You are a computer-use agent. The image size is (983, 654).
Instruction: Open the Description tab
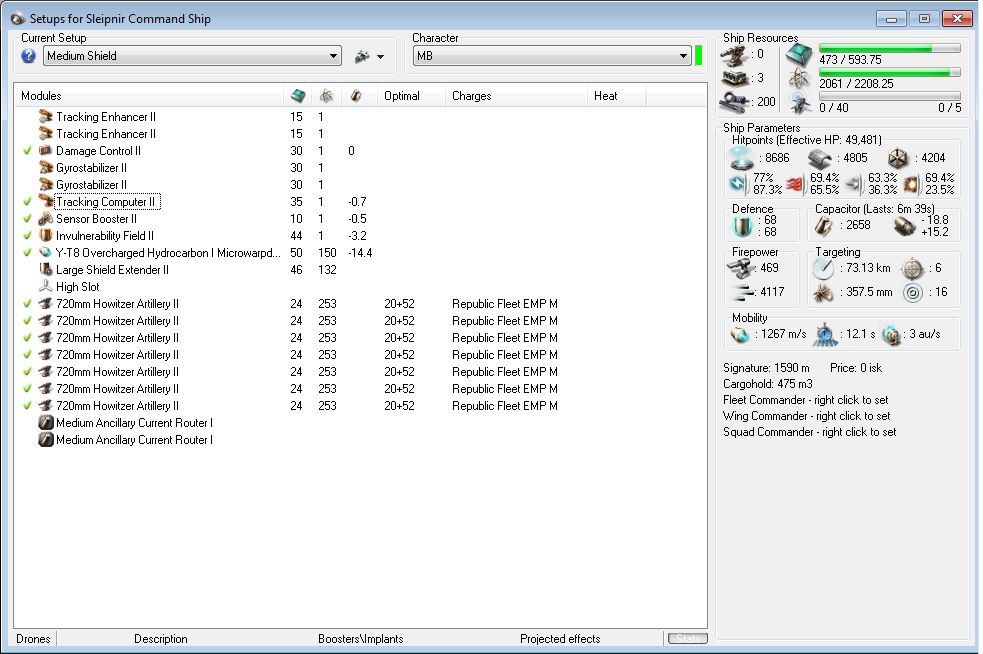[160, 638]
